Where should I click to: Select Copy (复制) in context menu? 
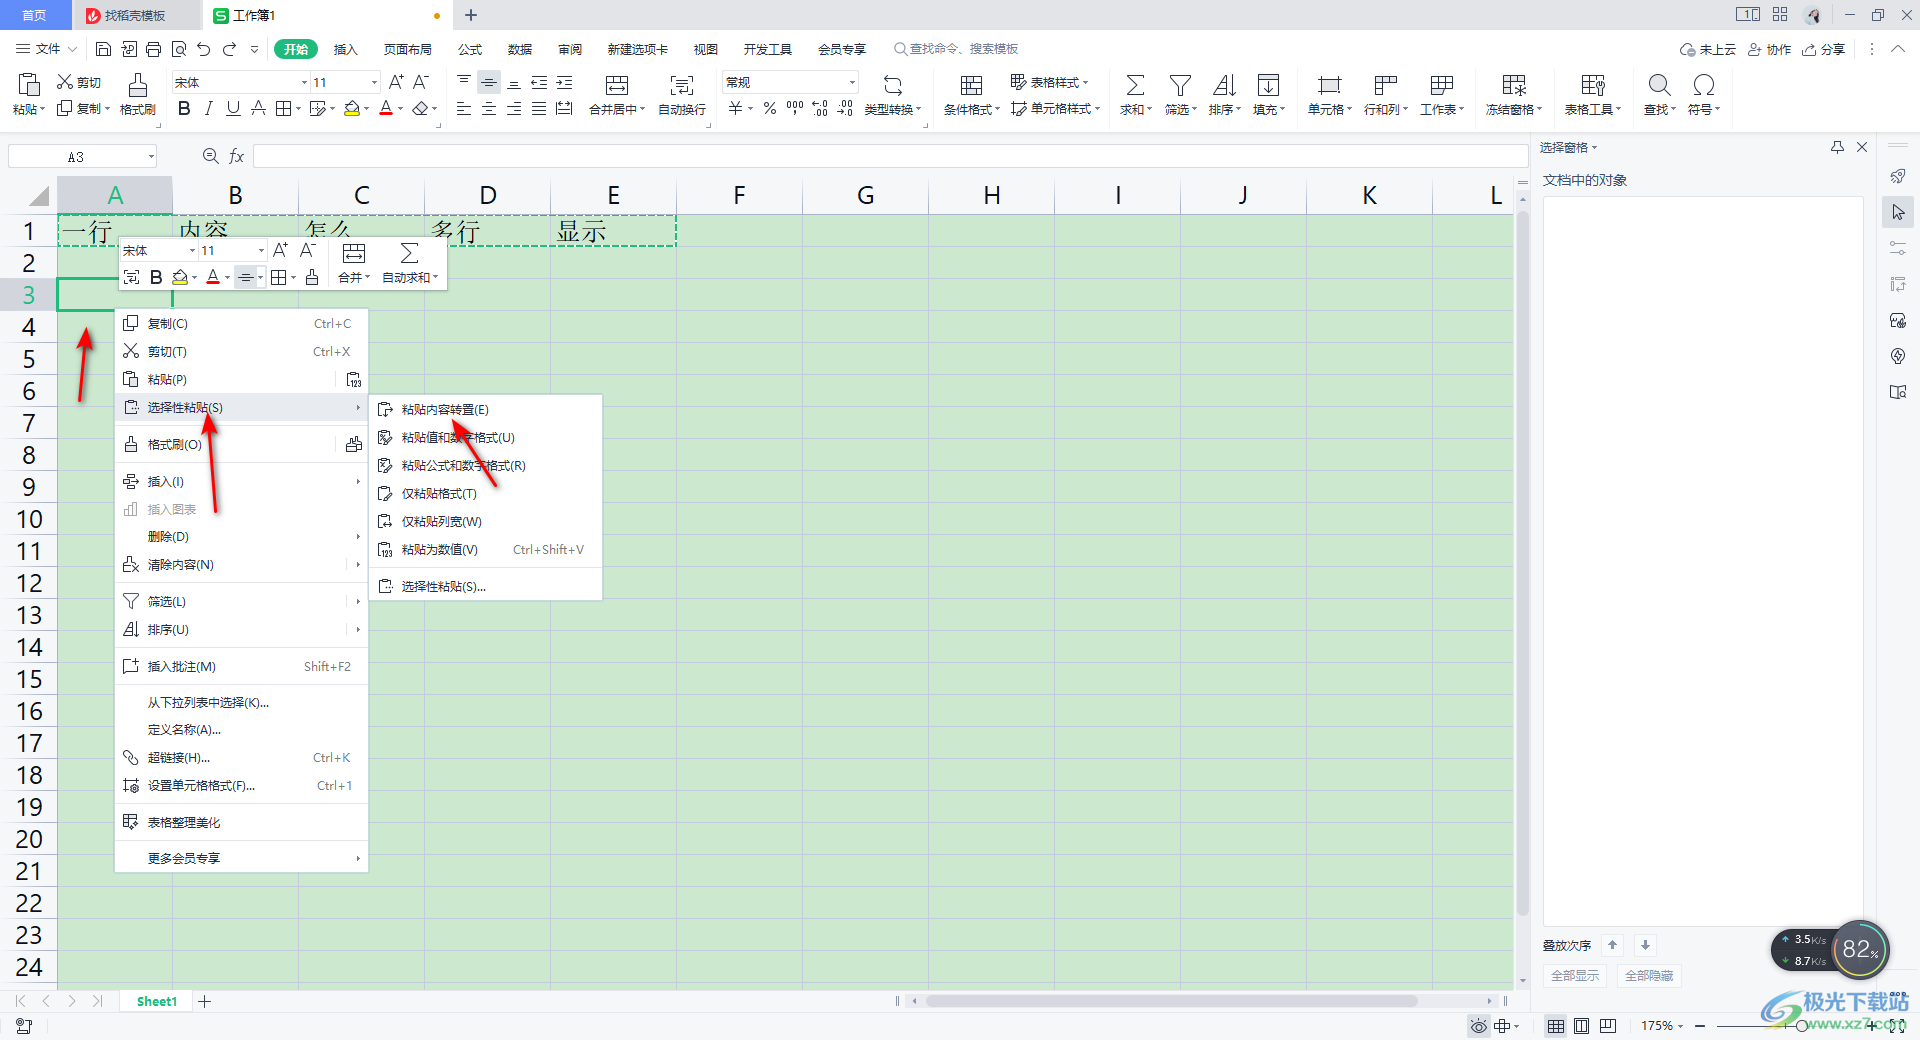(242, 323)
